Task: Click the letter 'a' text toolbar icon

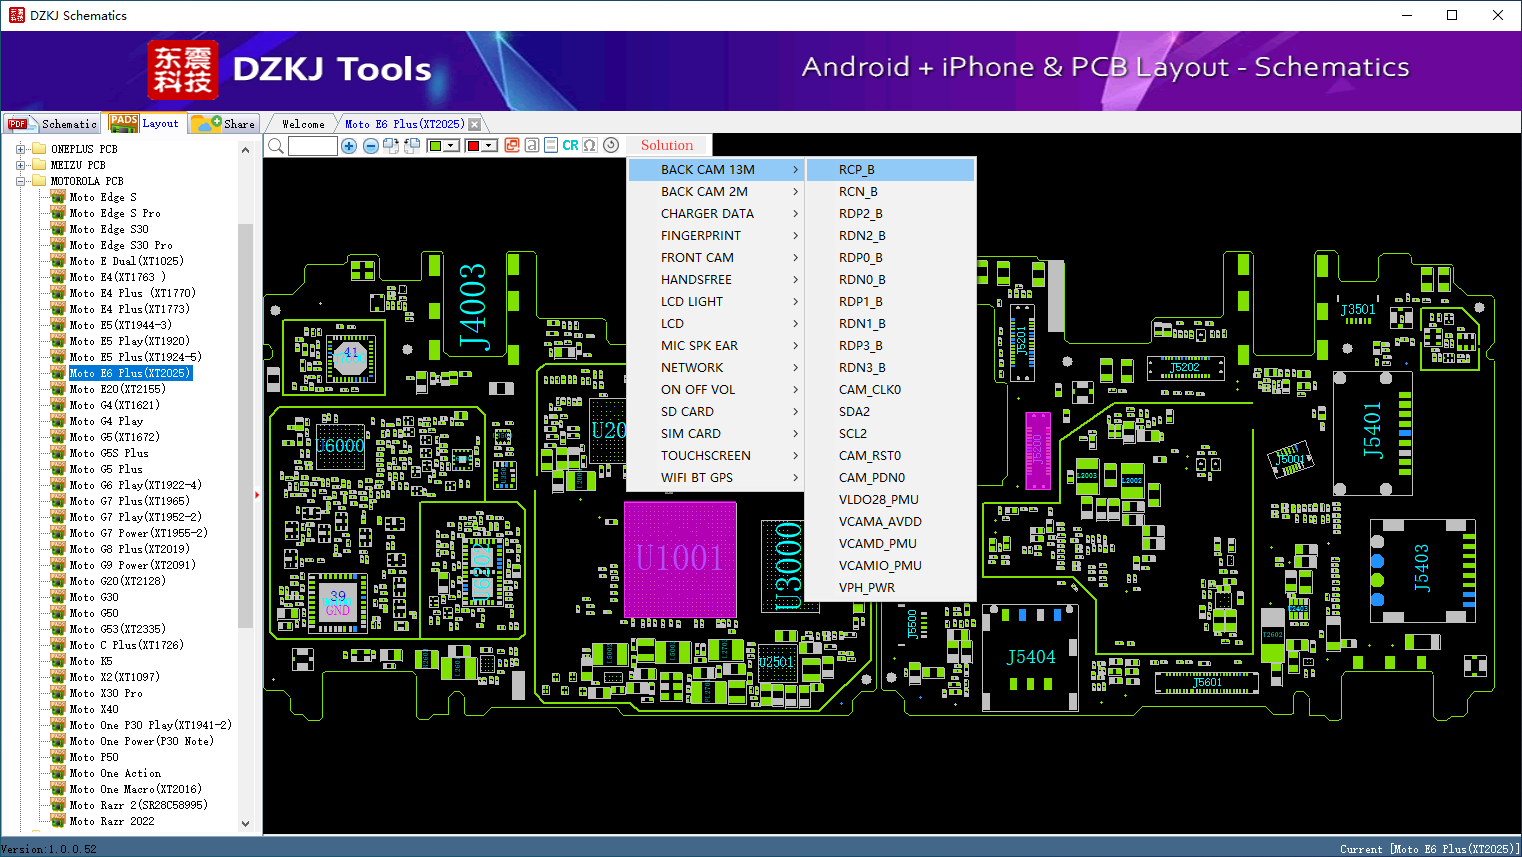Action: [532, 145]
